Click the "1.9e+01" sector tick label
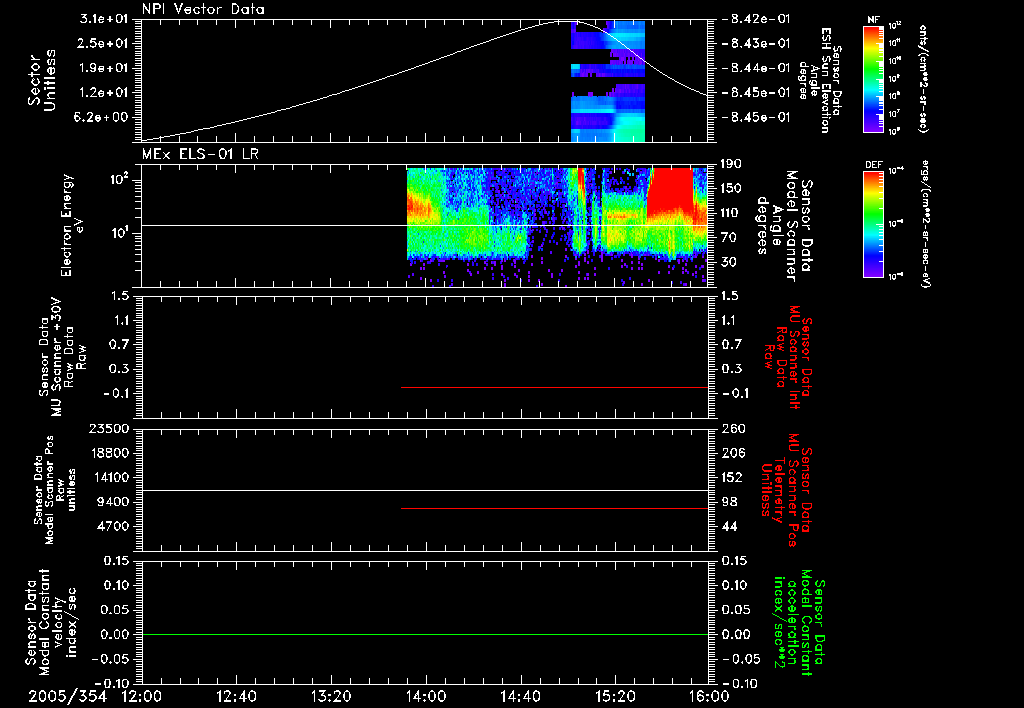1024x708 pixels. pyautogui.click(x=104, y=68)
